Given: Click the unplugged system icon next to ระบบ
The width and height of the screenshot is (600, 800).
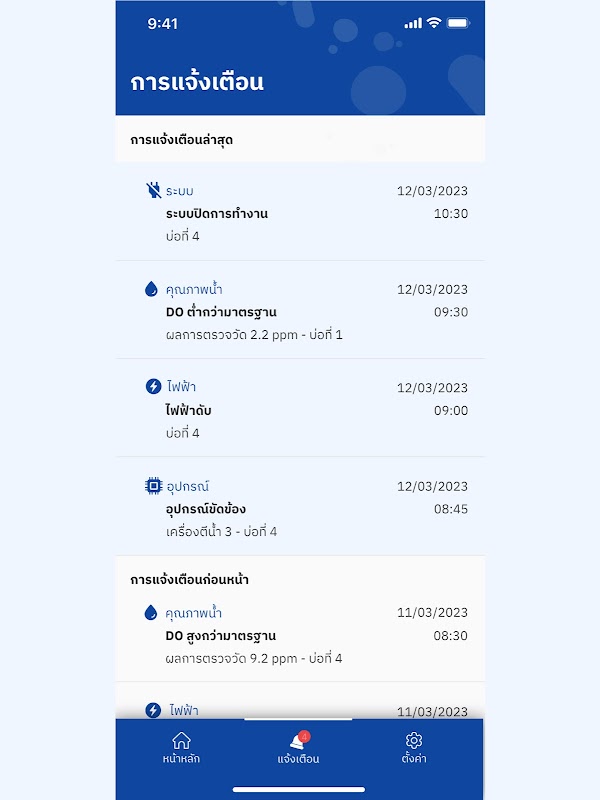Looking at the screenshot, I should [x=153, y=190].
